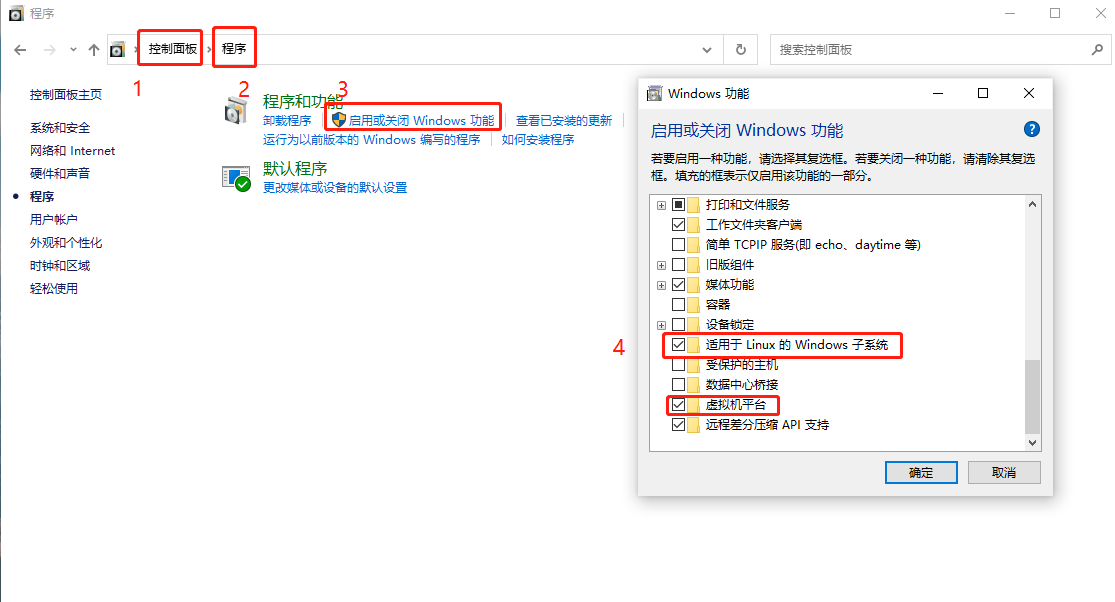
Task: Click the Windows 功能 dialog title icon
Action: 654,94
